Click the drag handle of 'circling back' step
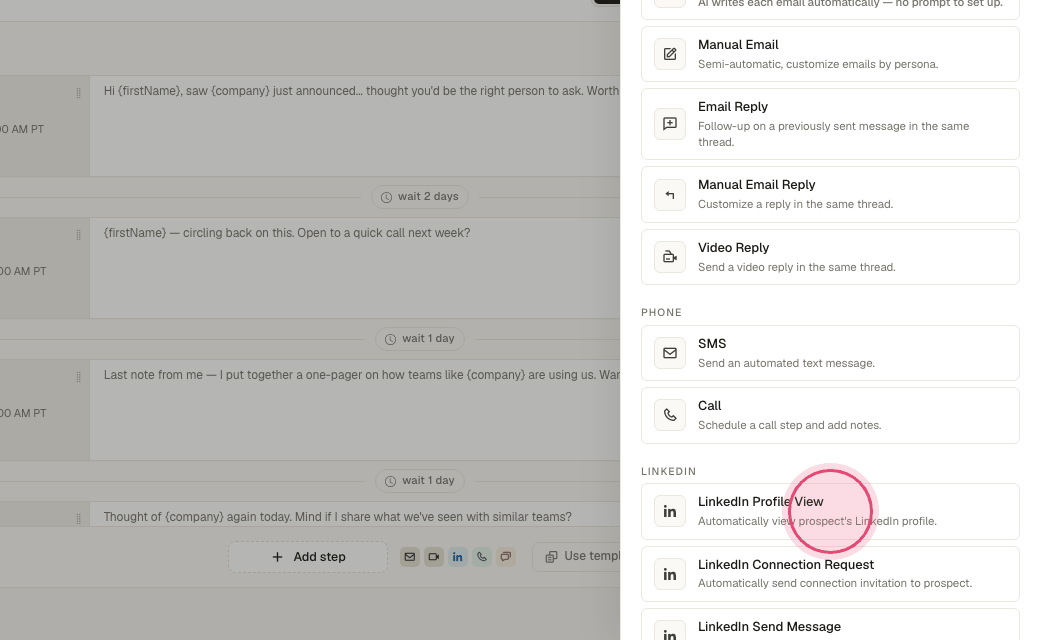 [x=78, y=235]
